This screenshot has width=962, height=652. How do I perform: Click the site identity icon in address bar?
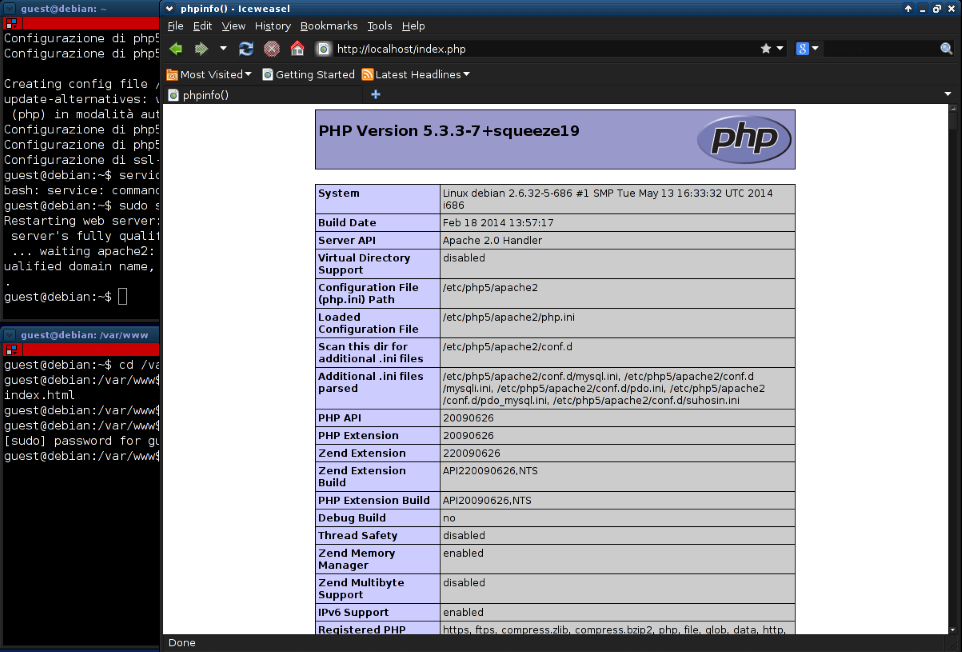pos(324,48)
